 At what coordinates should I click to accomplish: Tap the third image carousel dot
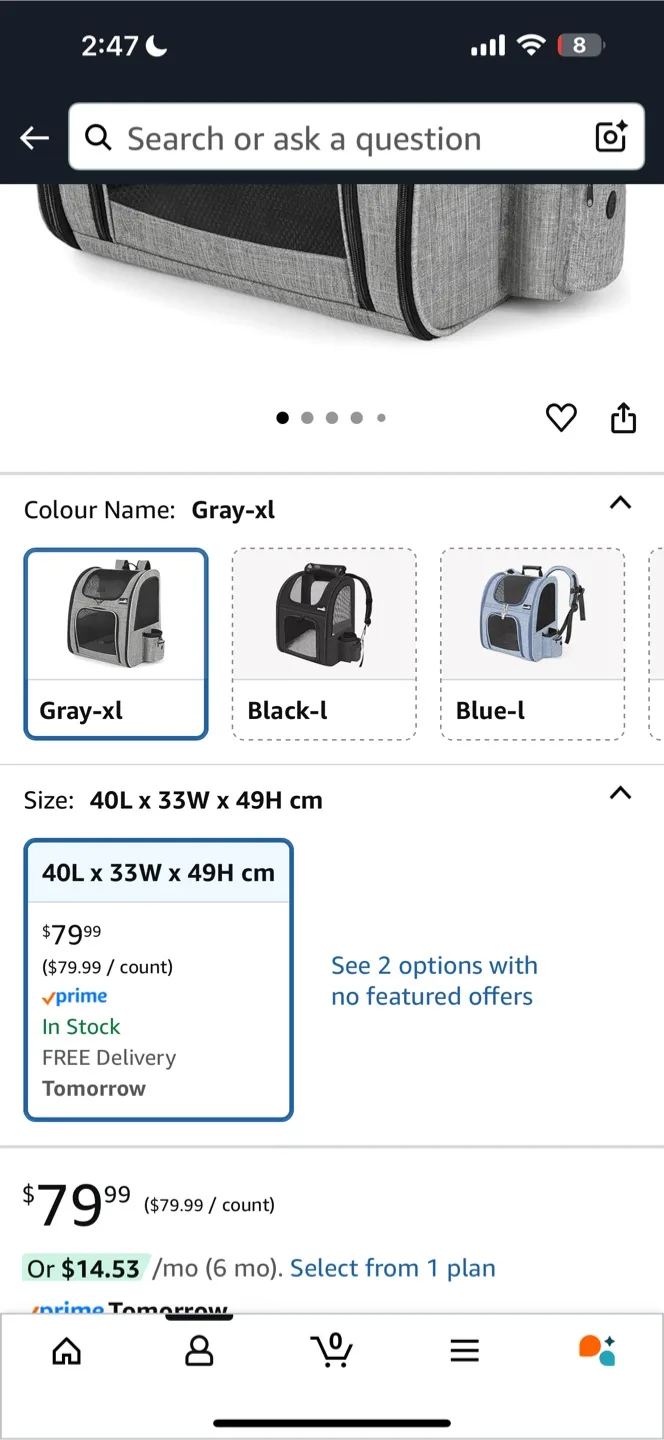click(x=332, y=418)
